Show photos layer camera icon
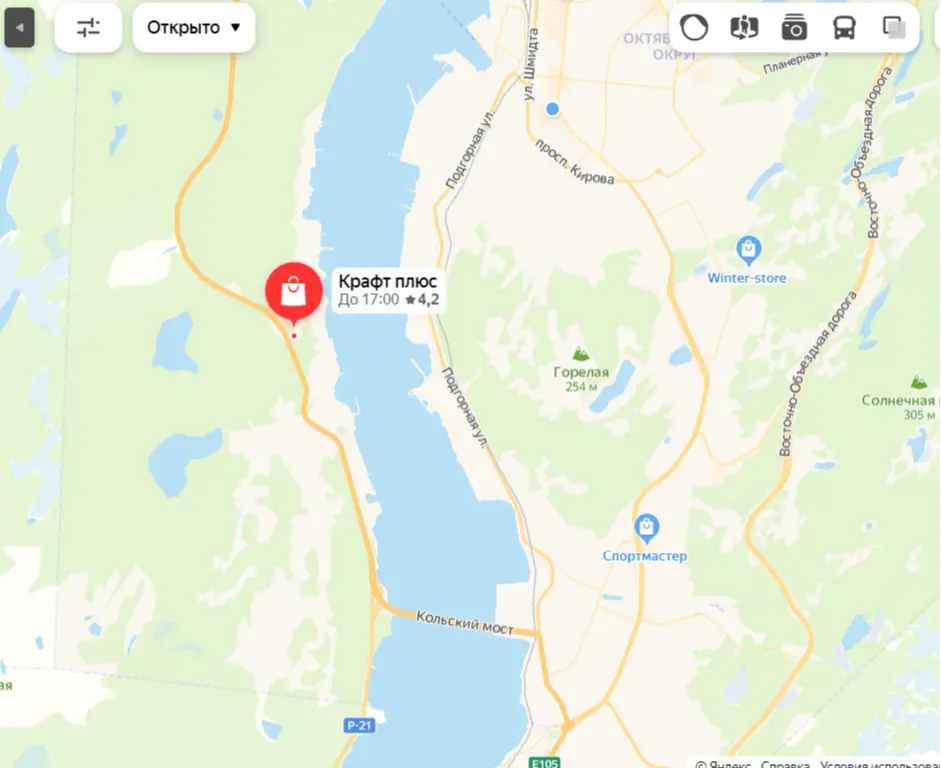 point(794,28)
